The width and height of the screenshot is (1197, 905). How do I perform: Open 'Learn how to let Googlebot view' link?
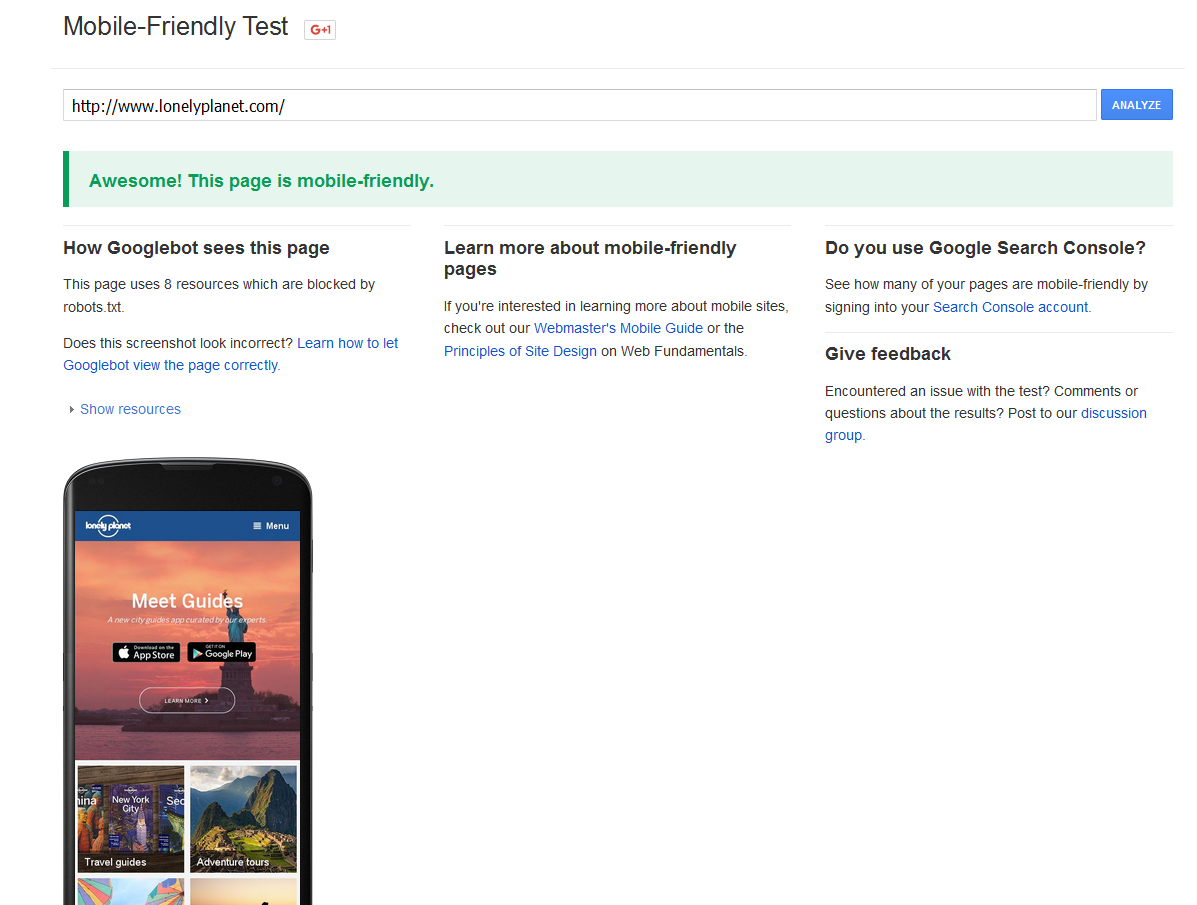tap(231, 354)
